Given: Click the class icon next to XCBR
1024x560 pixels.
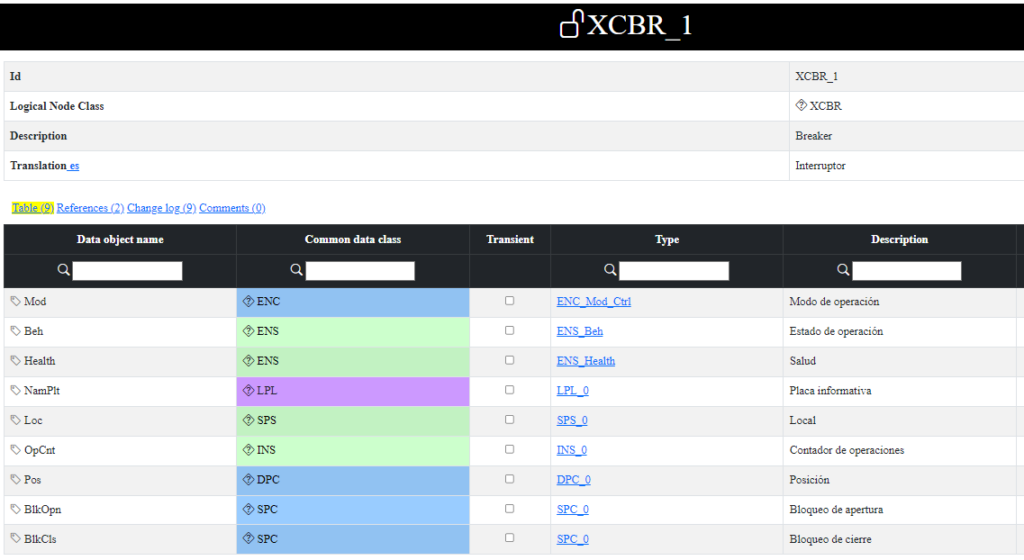Looking at the screenshot, I should 801,106.
